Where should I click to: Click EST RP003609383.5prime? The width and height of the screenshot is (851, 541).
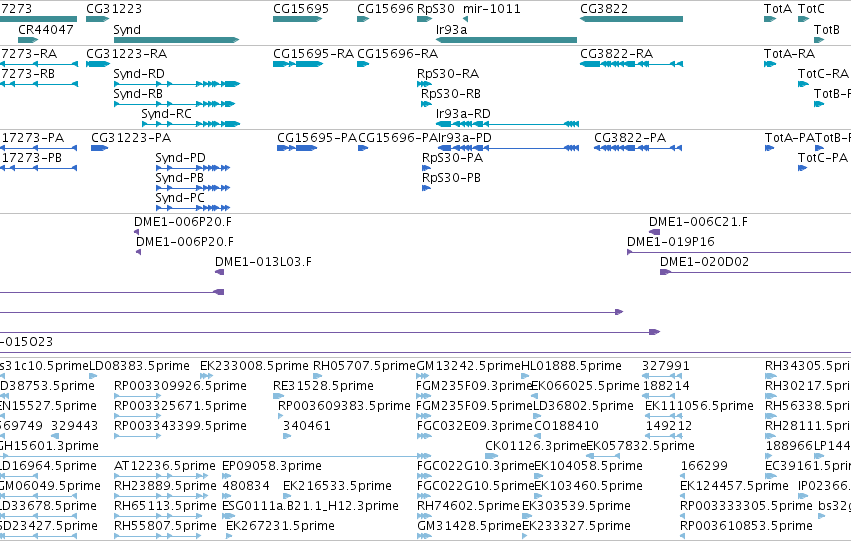[344, 406]
